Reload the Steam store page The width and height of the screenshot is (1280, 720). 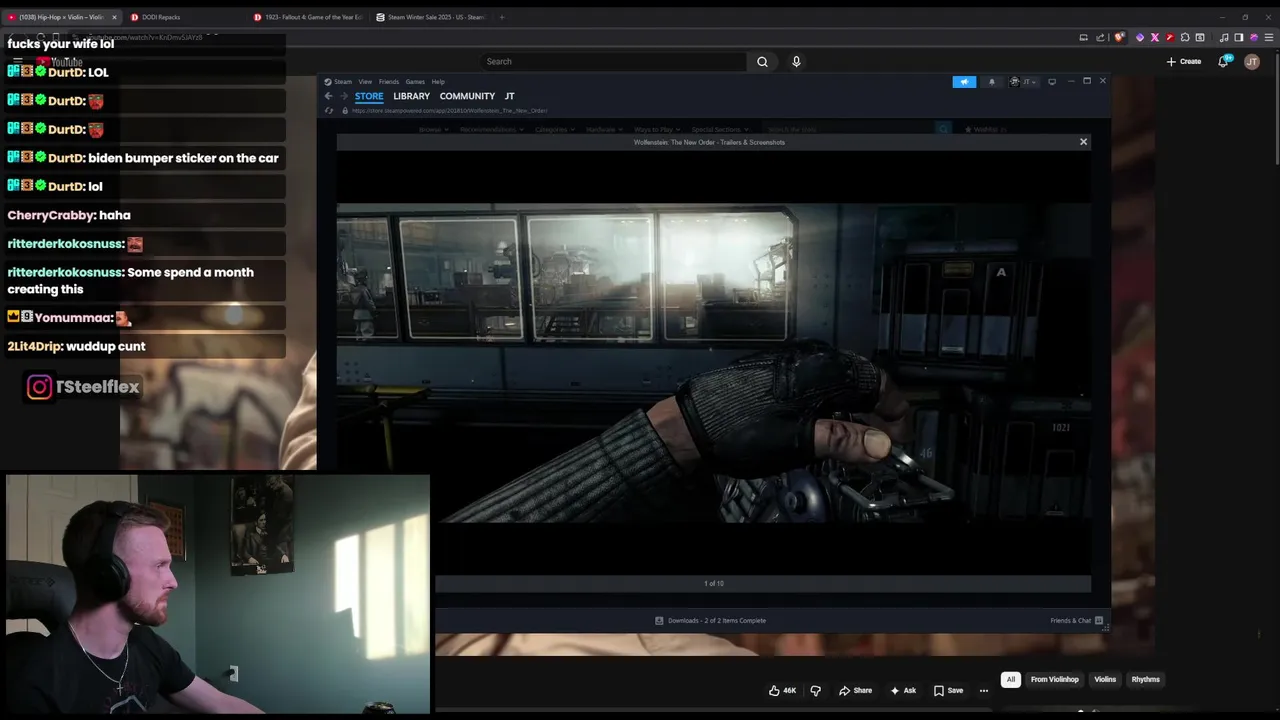click(329, 111)
